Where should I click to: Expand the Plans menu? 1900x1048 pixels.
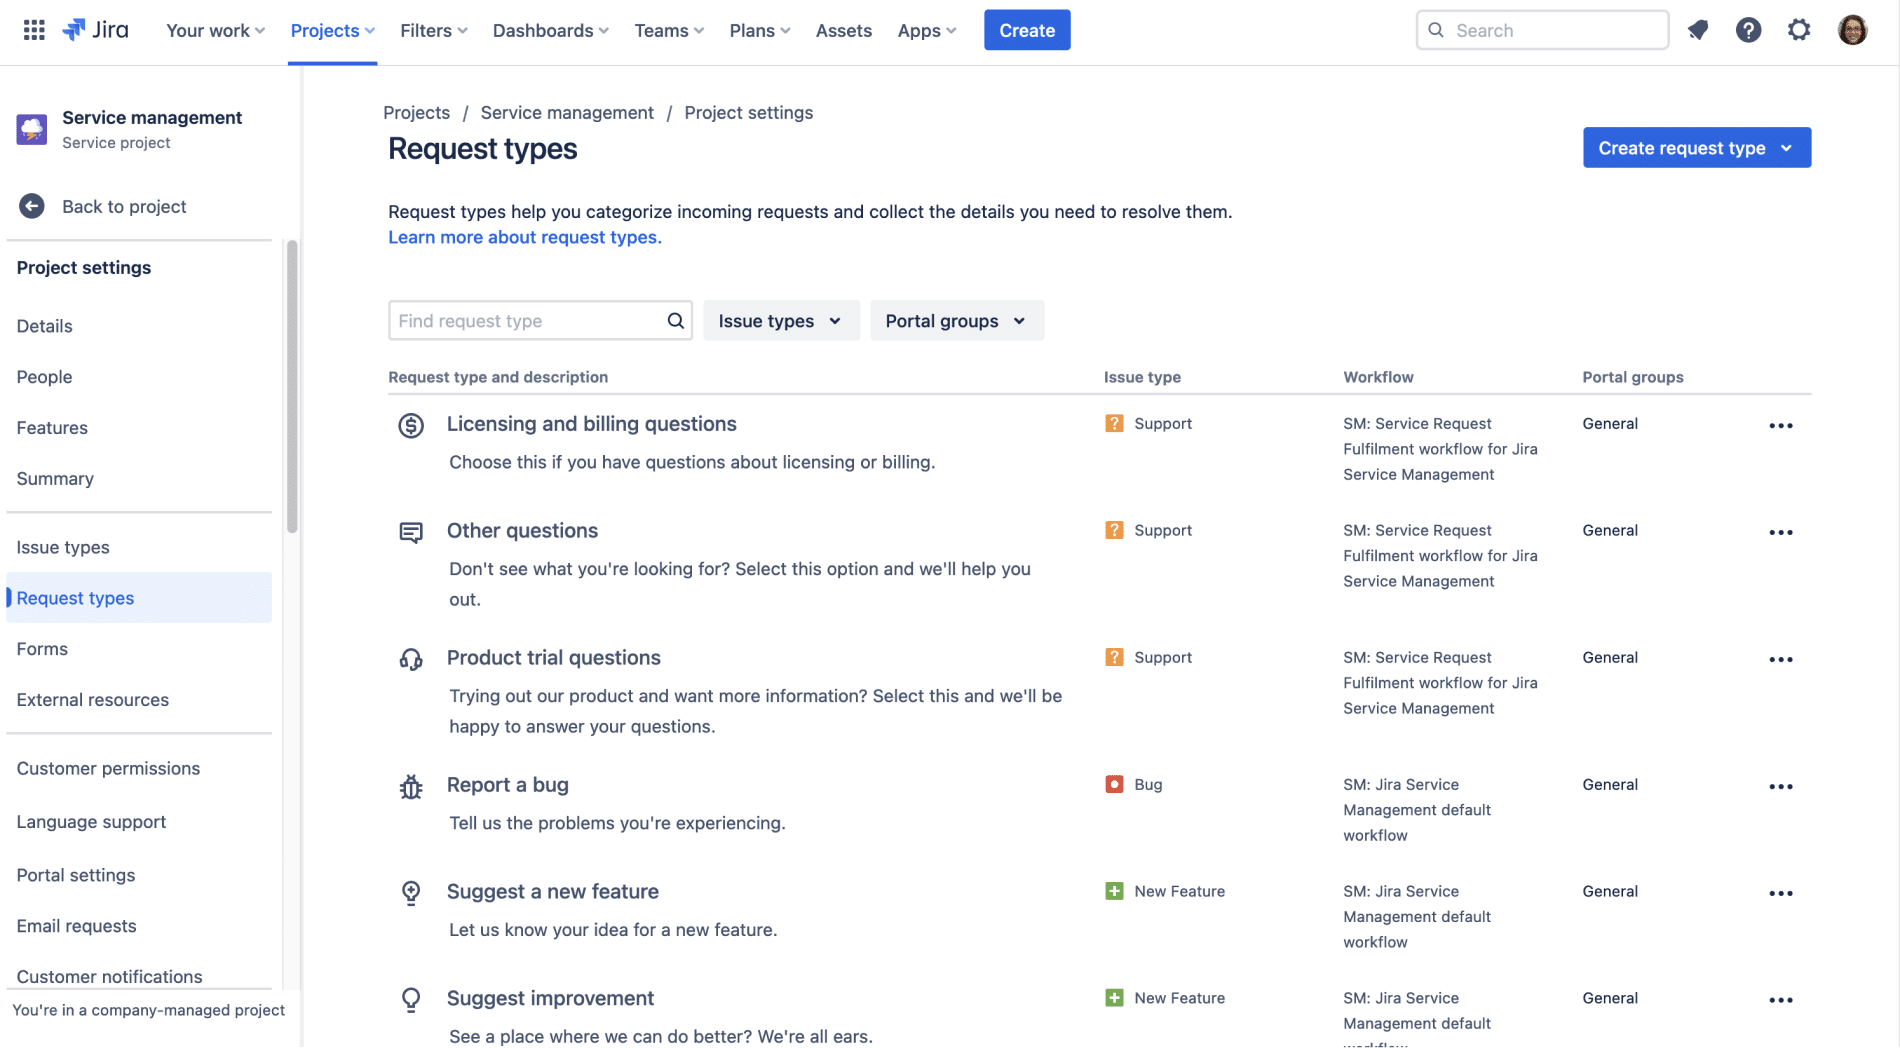(760, 30)
